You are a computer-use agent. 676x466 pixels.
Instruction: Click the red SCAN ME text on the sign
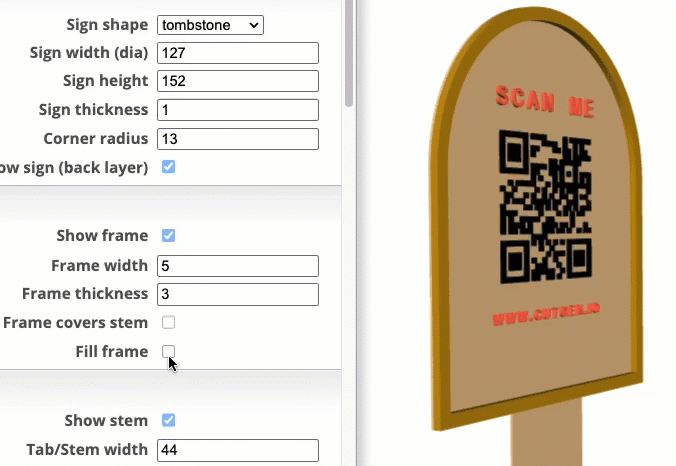(x=545, y=100)
